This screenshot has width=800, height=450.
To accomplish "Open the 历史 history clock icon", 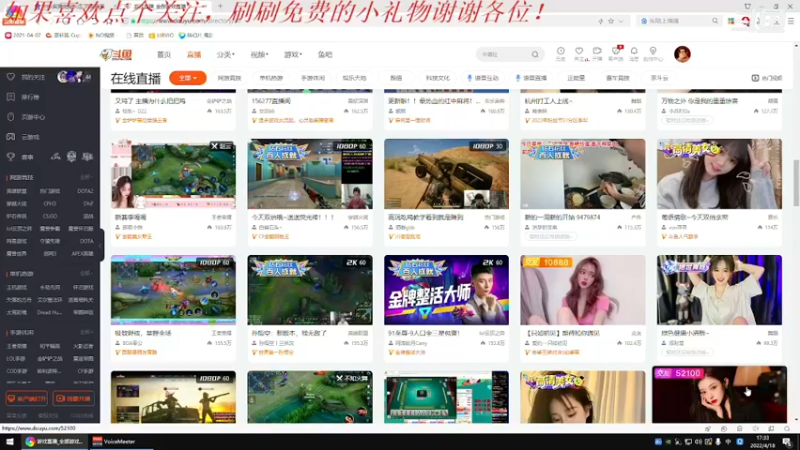I will (560, 53).
